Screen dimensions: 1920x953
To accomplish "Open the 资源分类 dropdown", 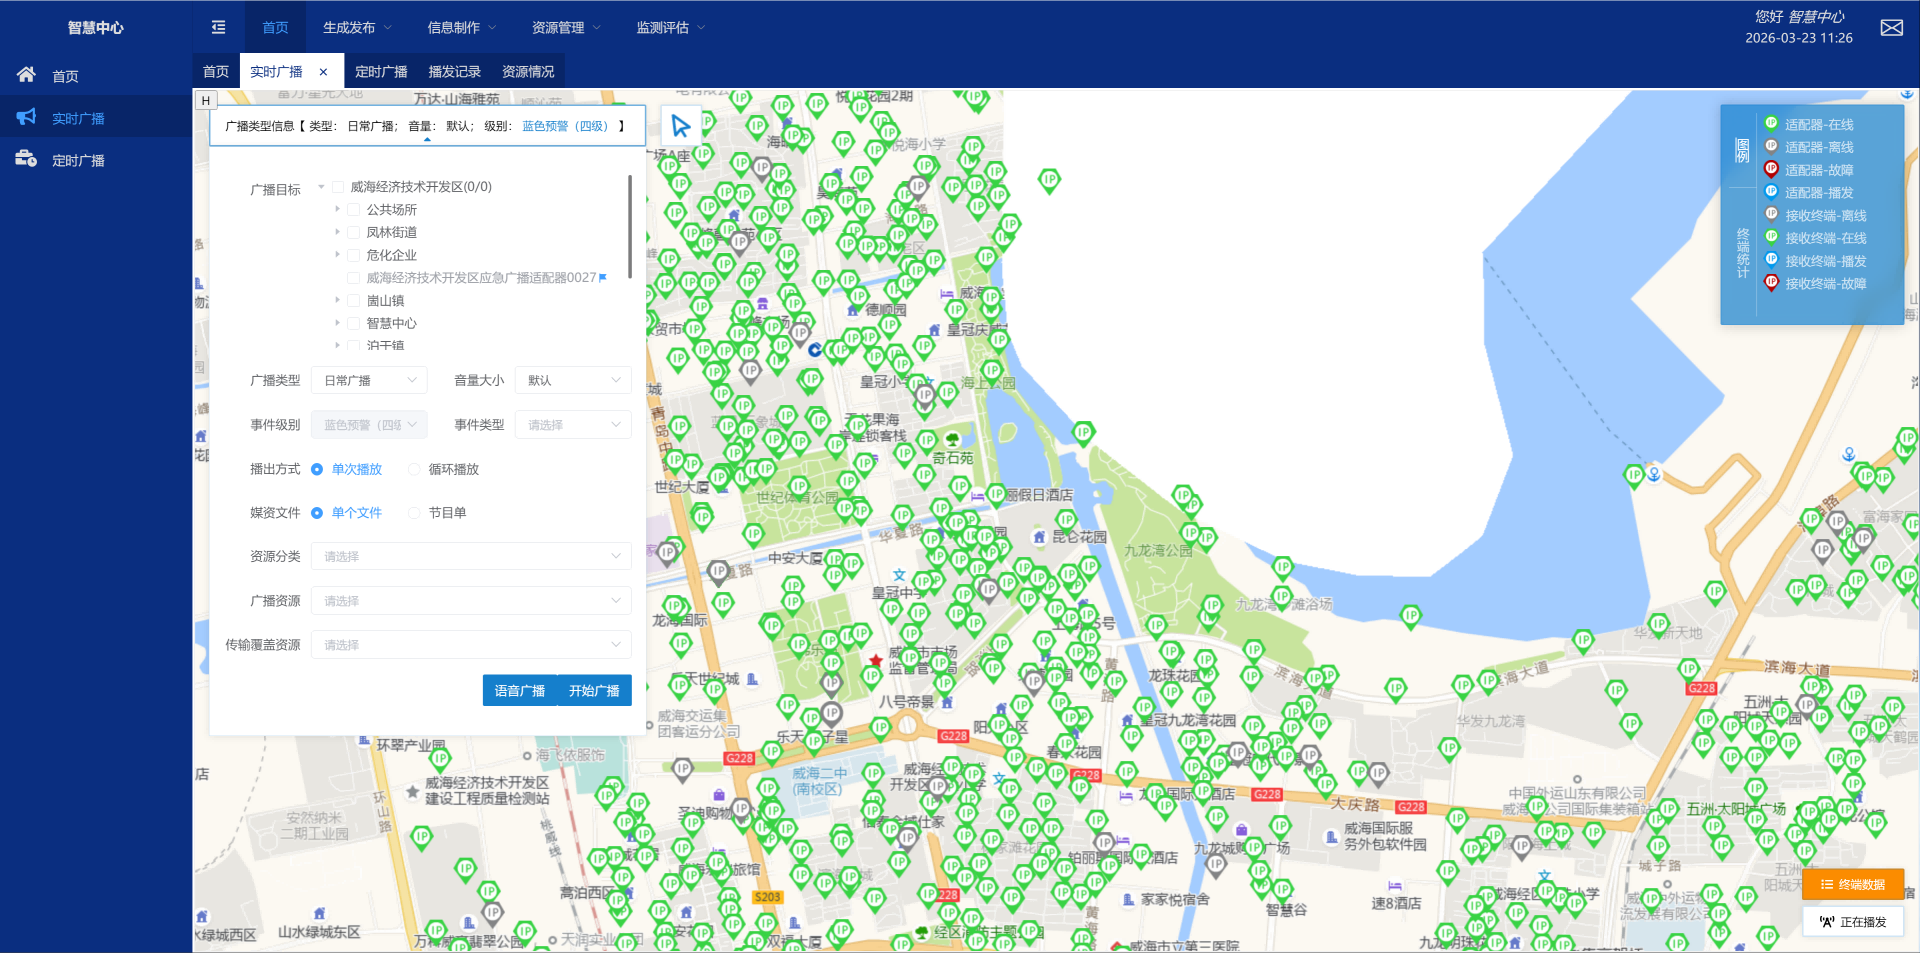I will coord(471,556).
